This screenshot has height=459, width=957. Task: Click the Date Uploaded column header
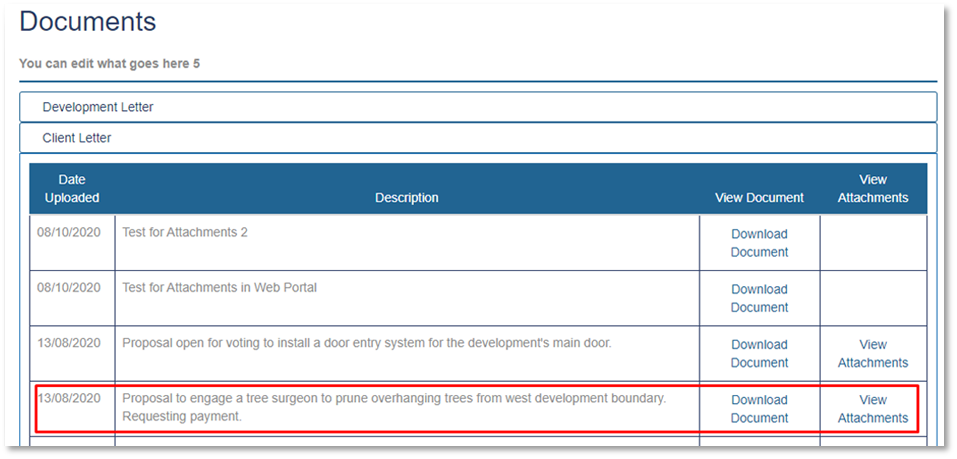72,189
